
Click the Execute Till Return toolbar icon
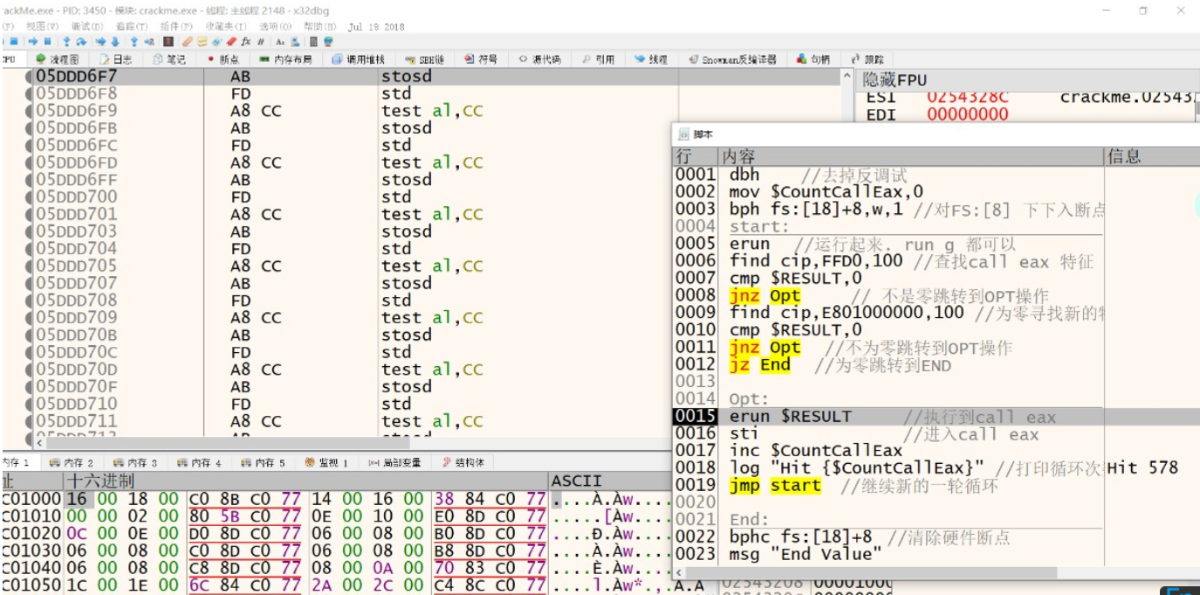134,42
